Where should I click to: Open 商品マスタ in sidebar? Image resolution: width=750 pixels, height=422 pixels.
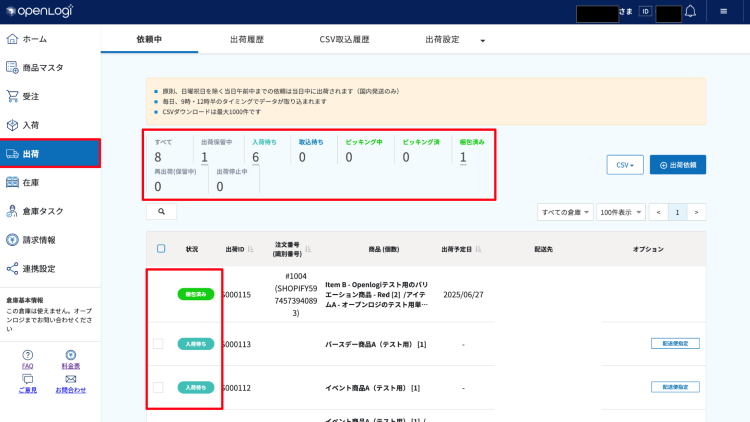tap(50, 67)
